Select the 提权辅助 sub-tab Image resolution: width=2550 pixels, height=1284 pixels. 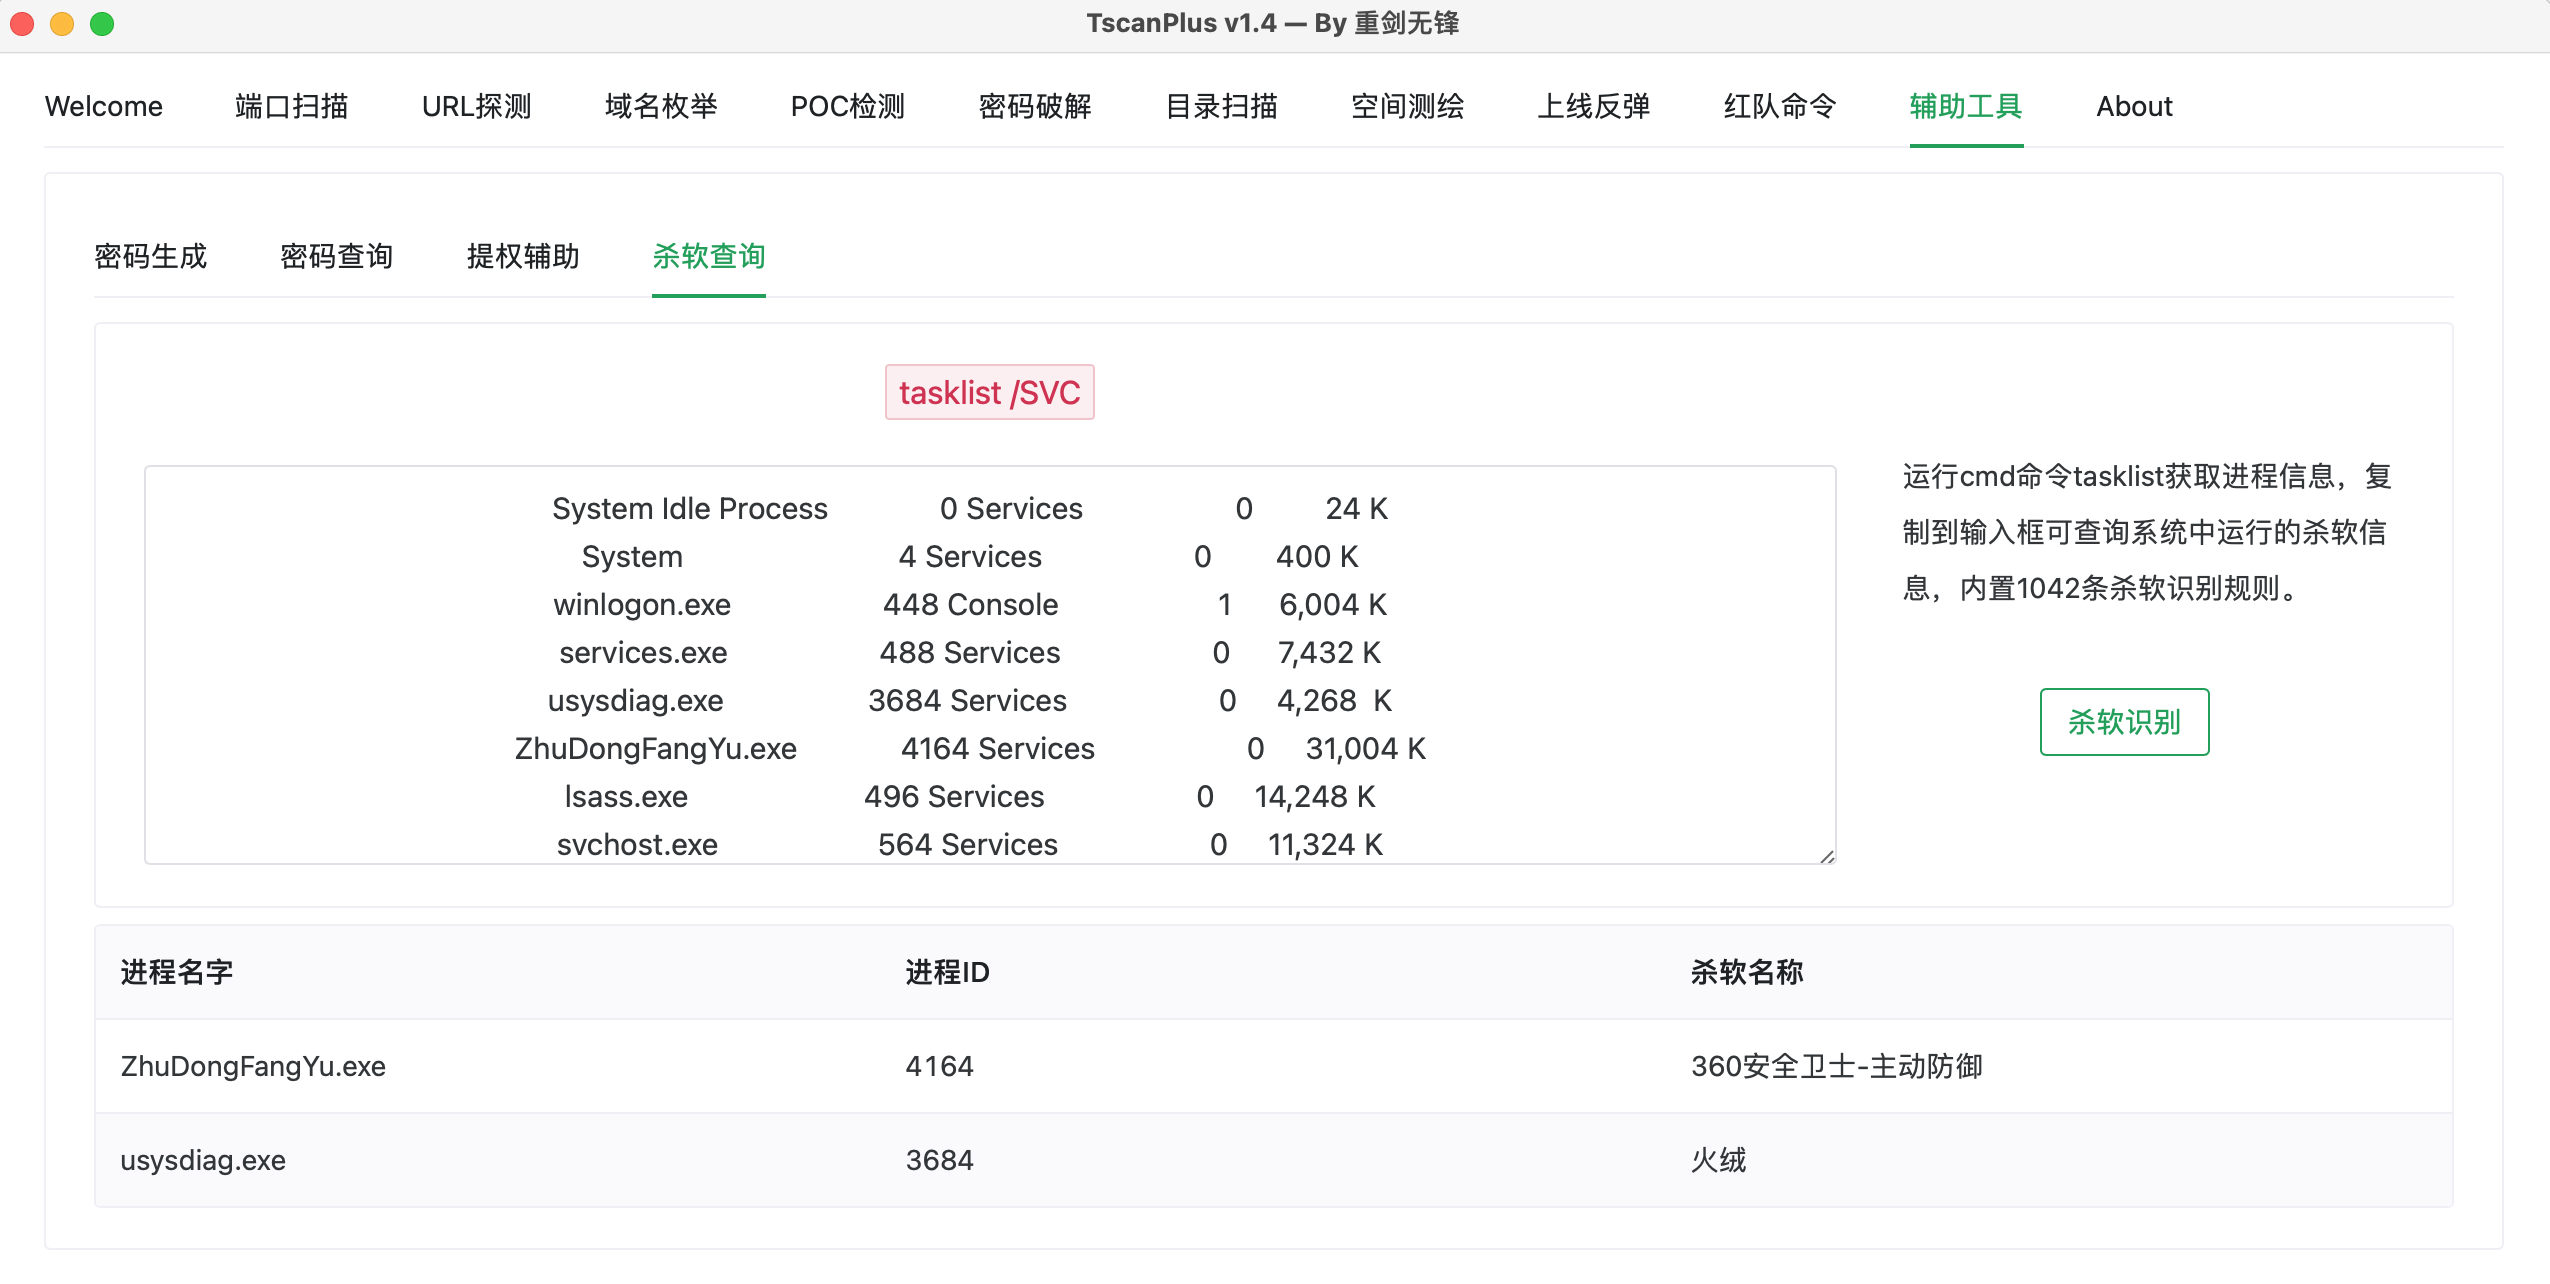(x=522, y=256)
